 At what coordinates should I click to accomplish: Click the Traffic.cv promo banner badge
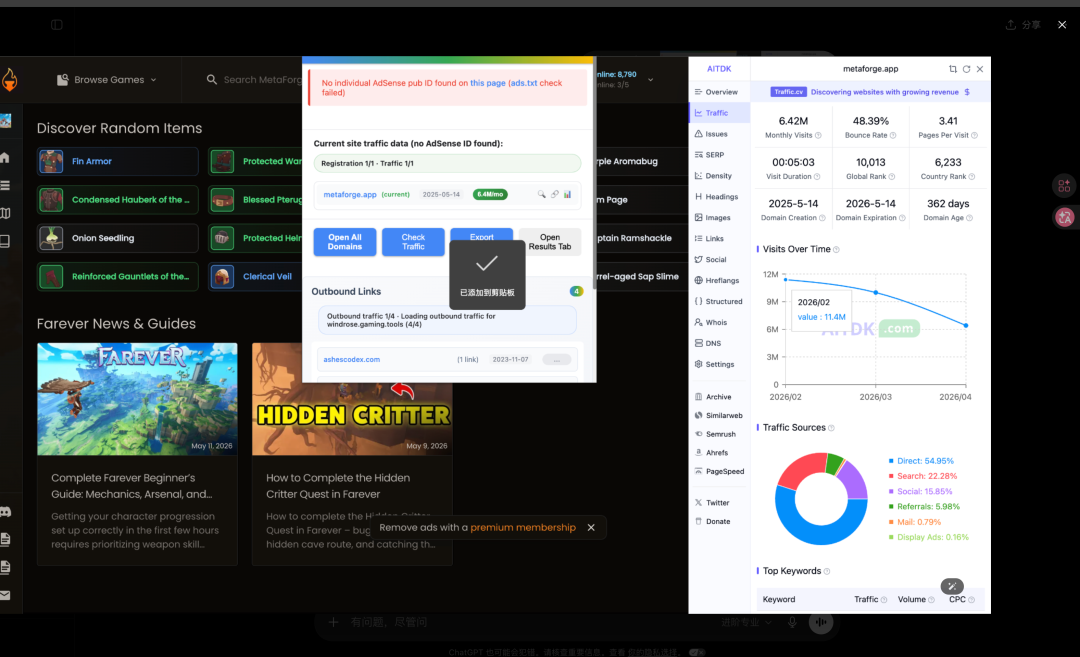click(789, 92)
